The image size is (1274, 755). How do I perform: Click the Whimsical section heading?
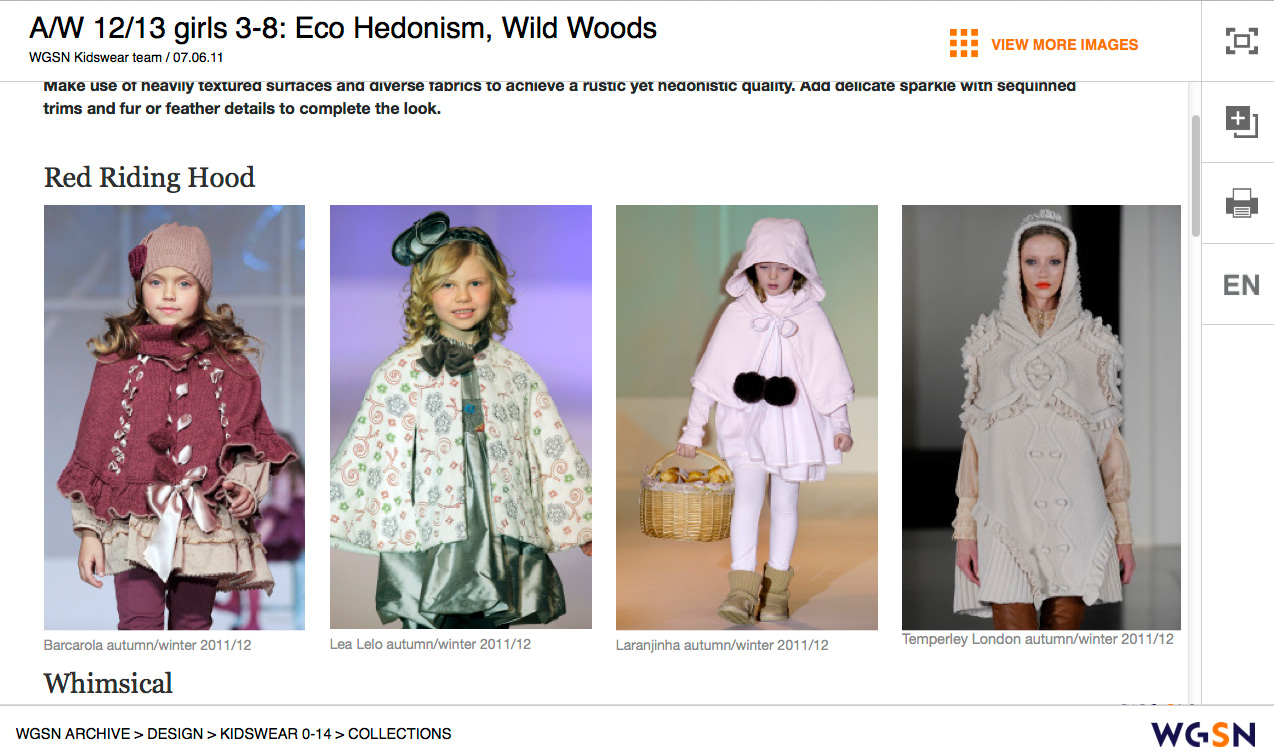coord(108,684)
